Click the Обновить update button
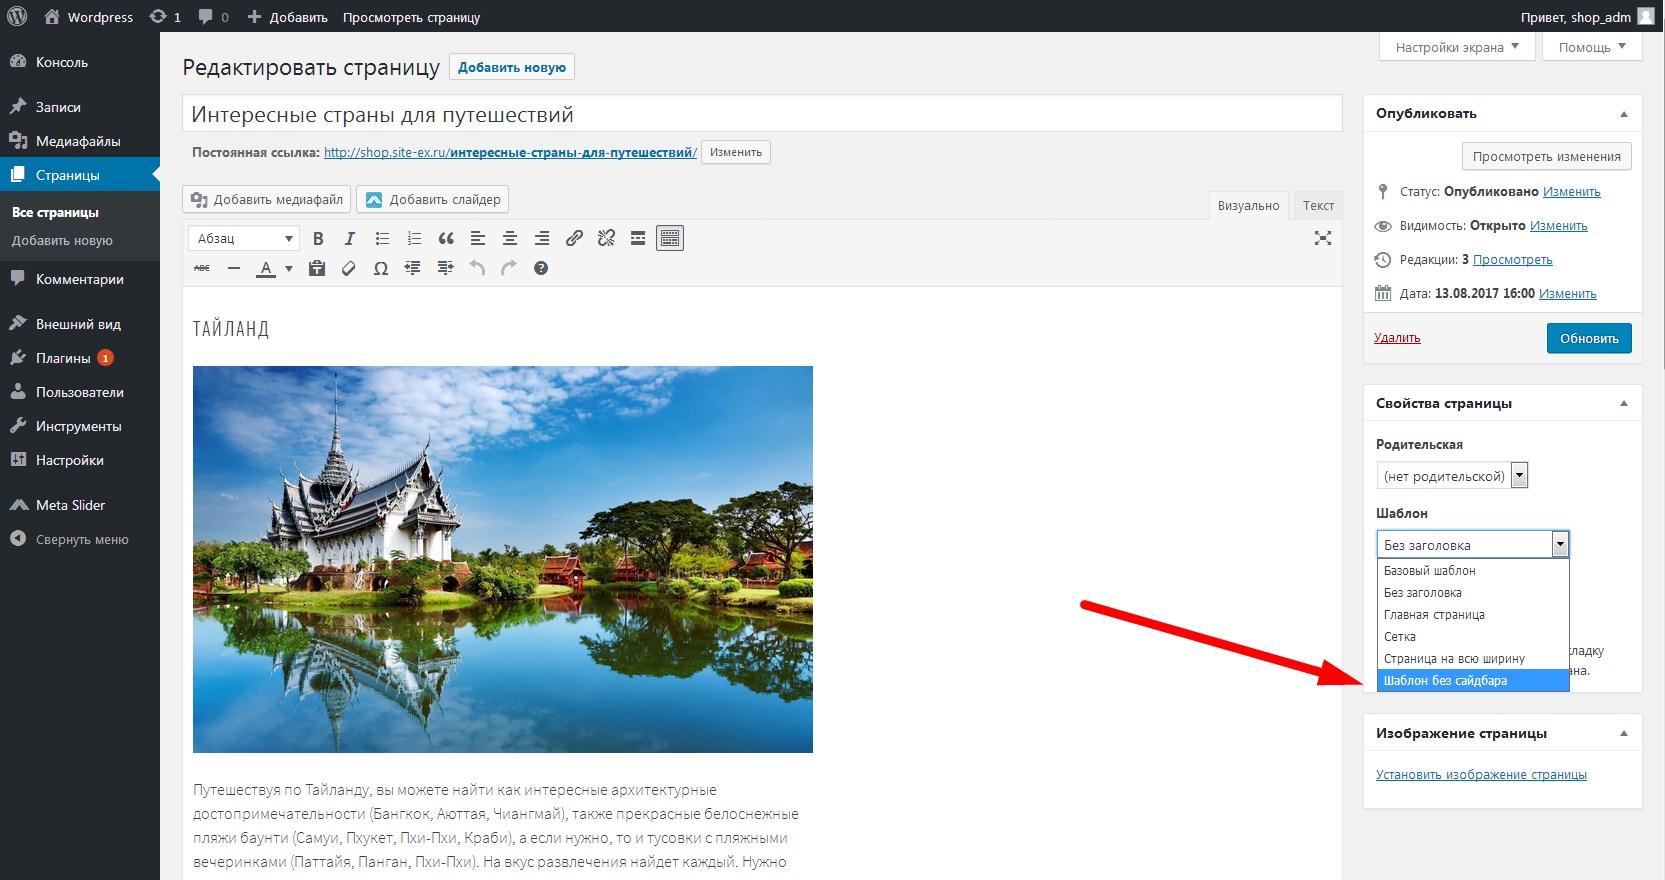Viewport: 1665px width, 880px height. point(1589,338)
